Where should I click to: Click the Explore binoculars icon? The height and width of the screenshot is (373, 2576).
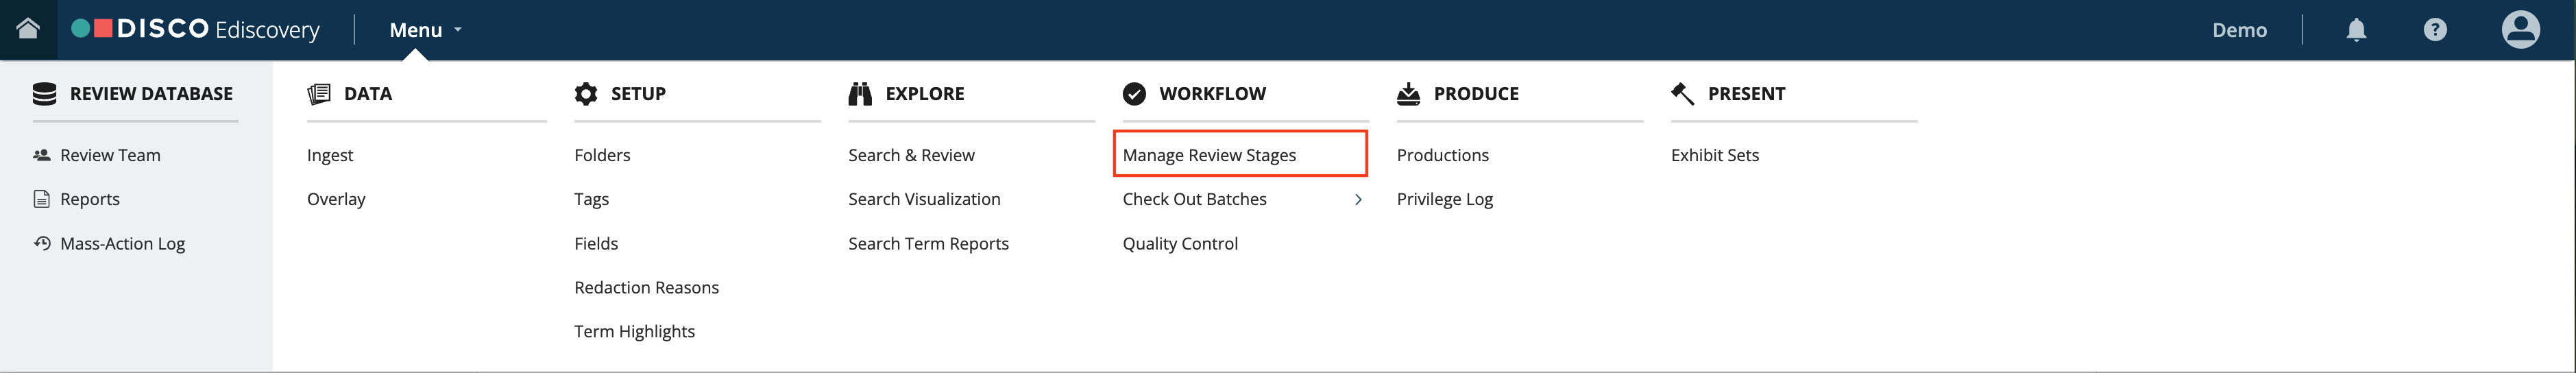860,94
